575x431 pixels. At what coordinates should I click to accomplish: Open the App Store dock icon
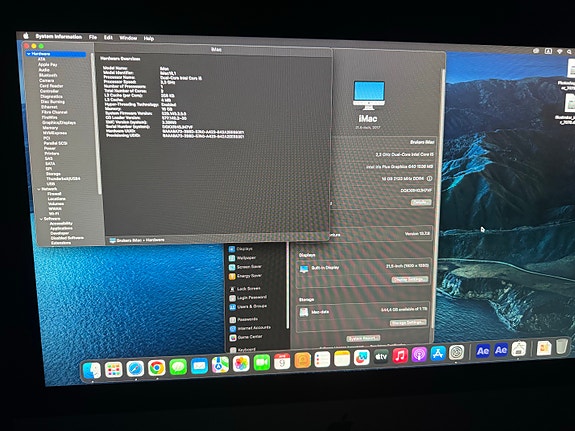pos(438,354)
